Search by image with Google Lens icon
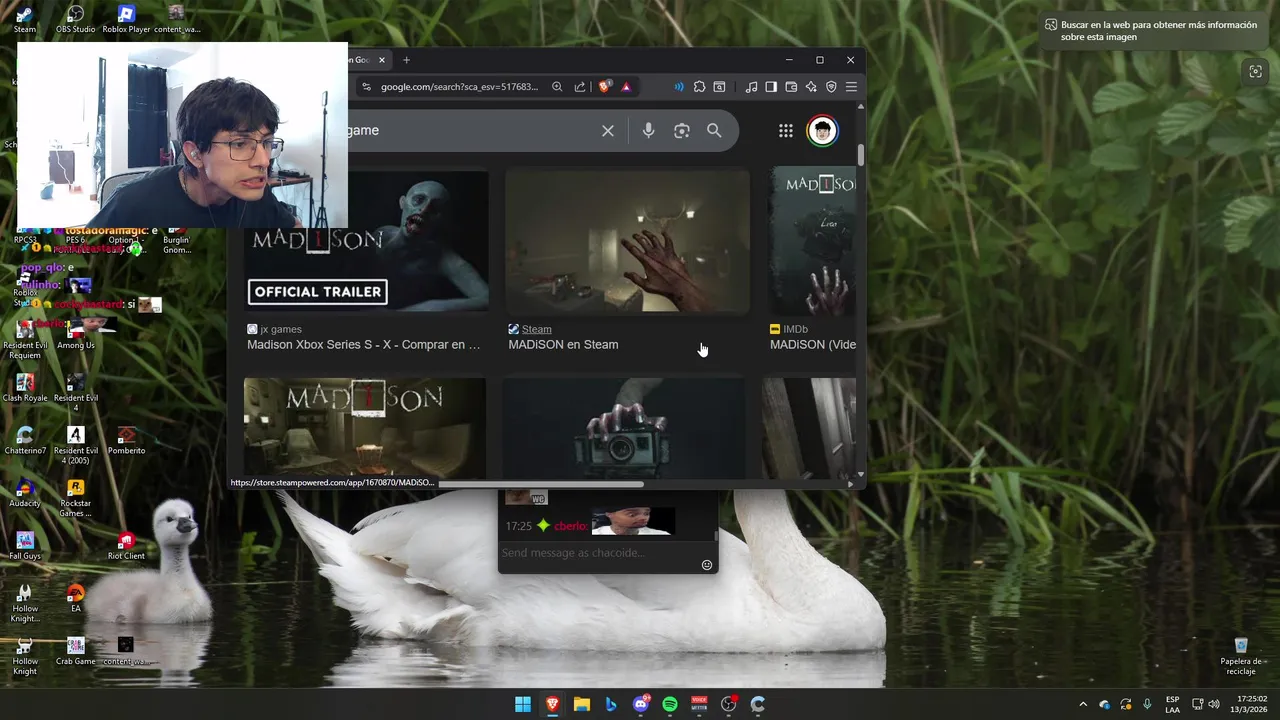 pos(682,131)
